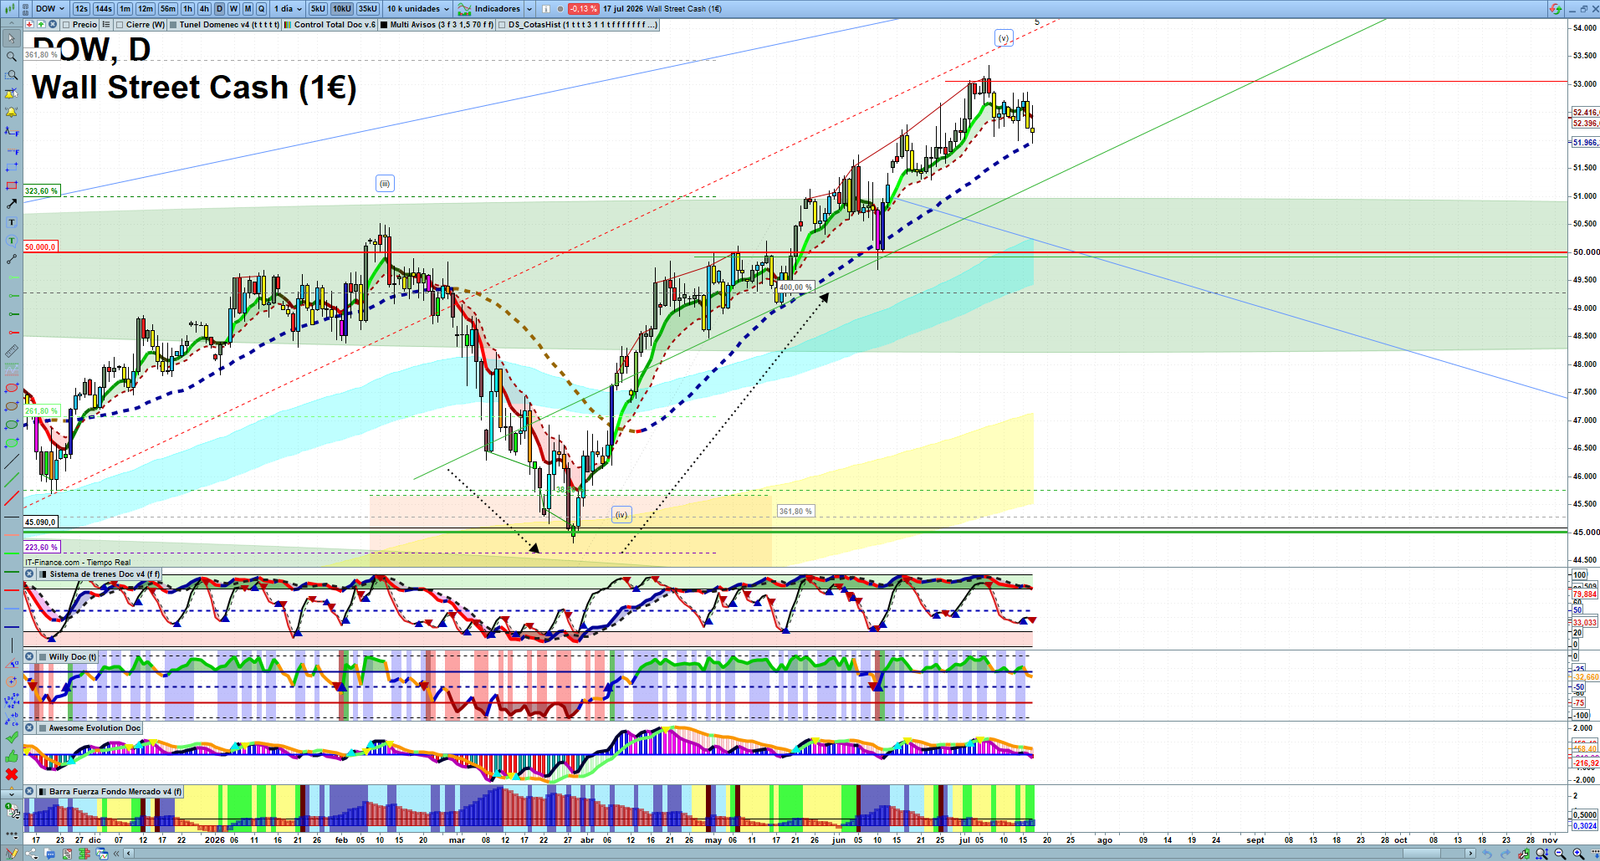Click the red plus add-price icon
Viewport: 1600px width, 861px height.
click(30, 25)
